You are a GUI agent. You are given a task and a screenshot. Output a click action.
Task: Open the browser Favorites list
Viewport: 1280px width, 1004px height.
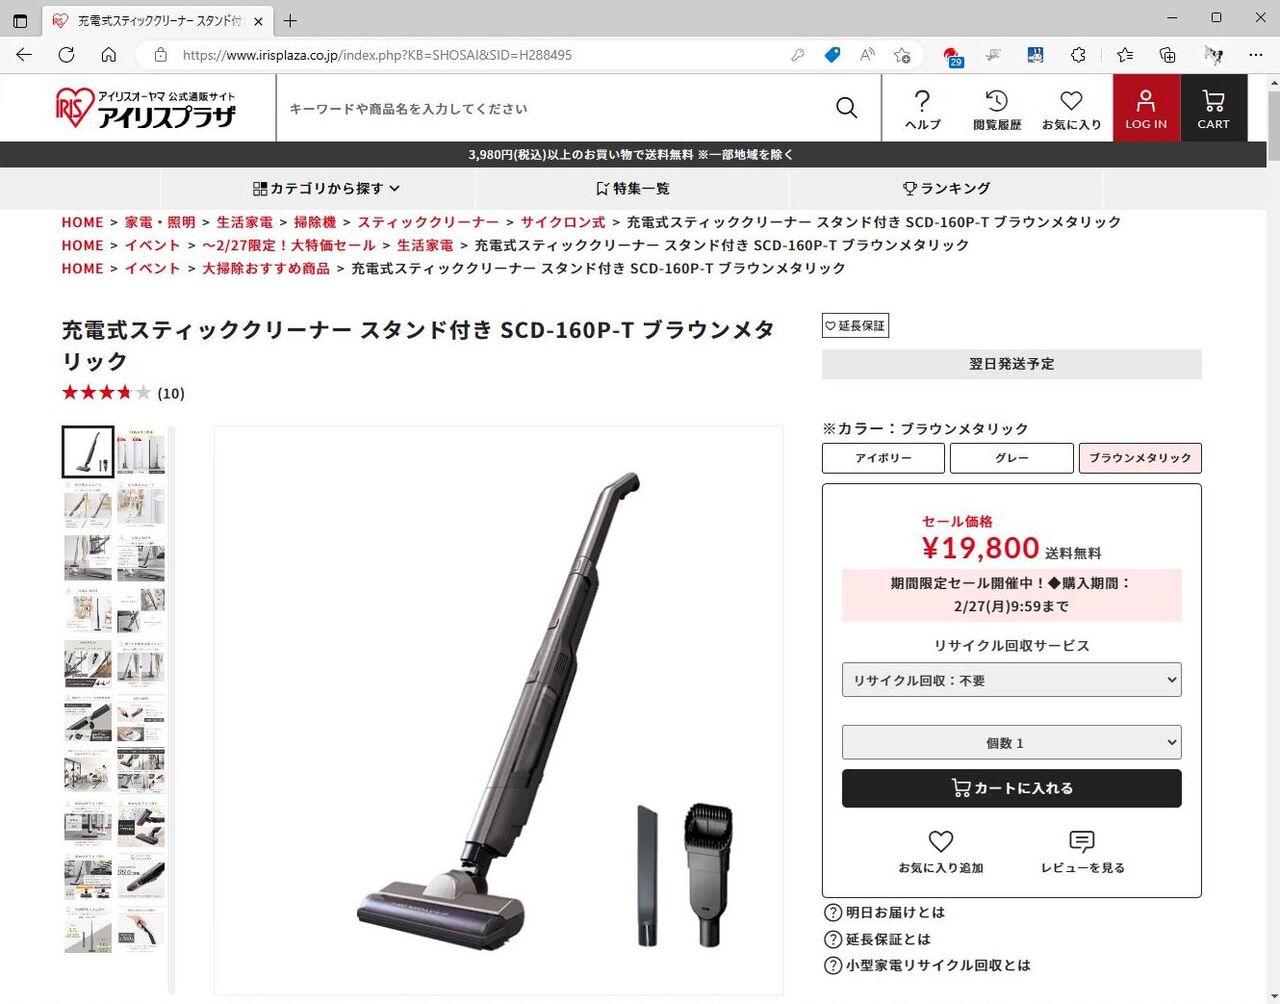coord(1125,55)
